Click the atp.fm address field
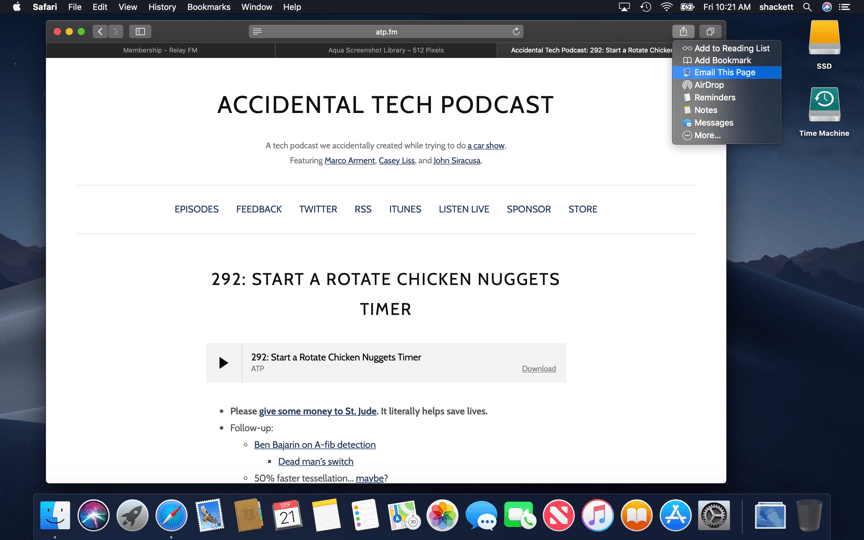The image size is (864, 540). point(386,31)
